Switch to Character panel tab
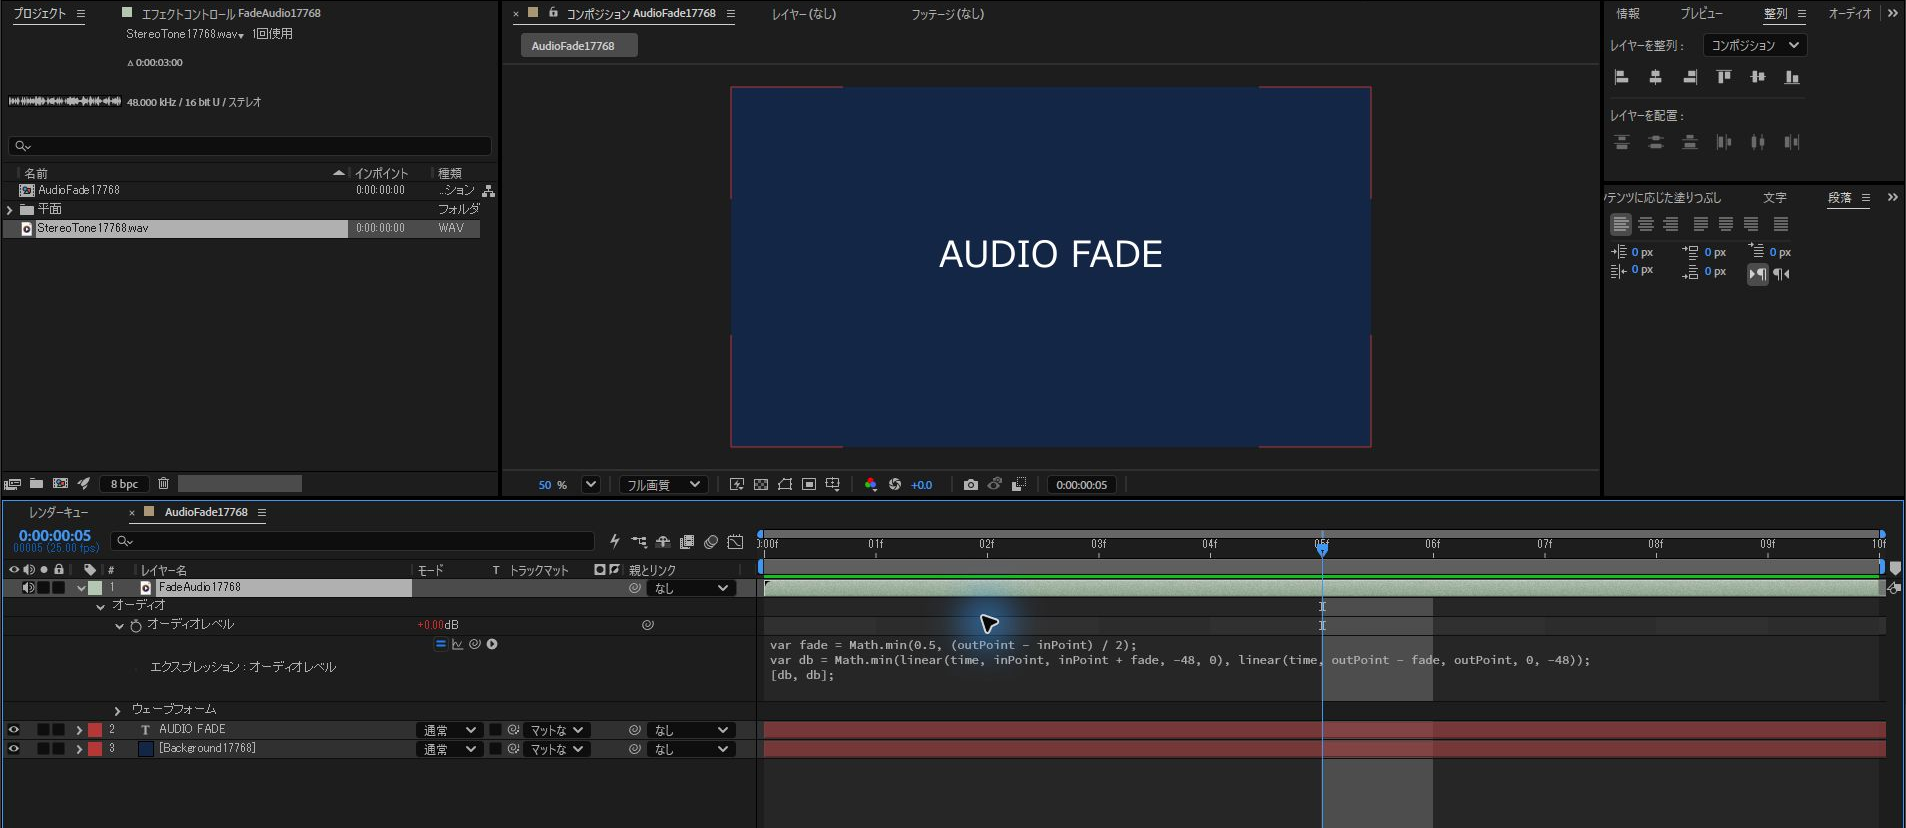This screenshot has height=828, width=1906. (x=1775, y=197)
